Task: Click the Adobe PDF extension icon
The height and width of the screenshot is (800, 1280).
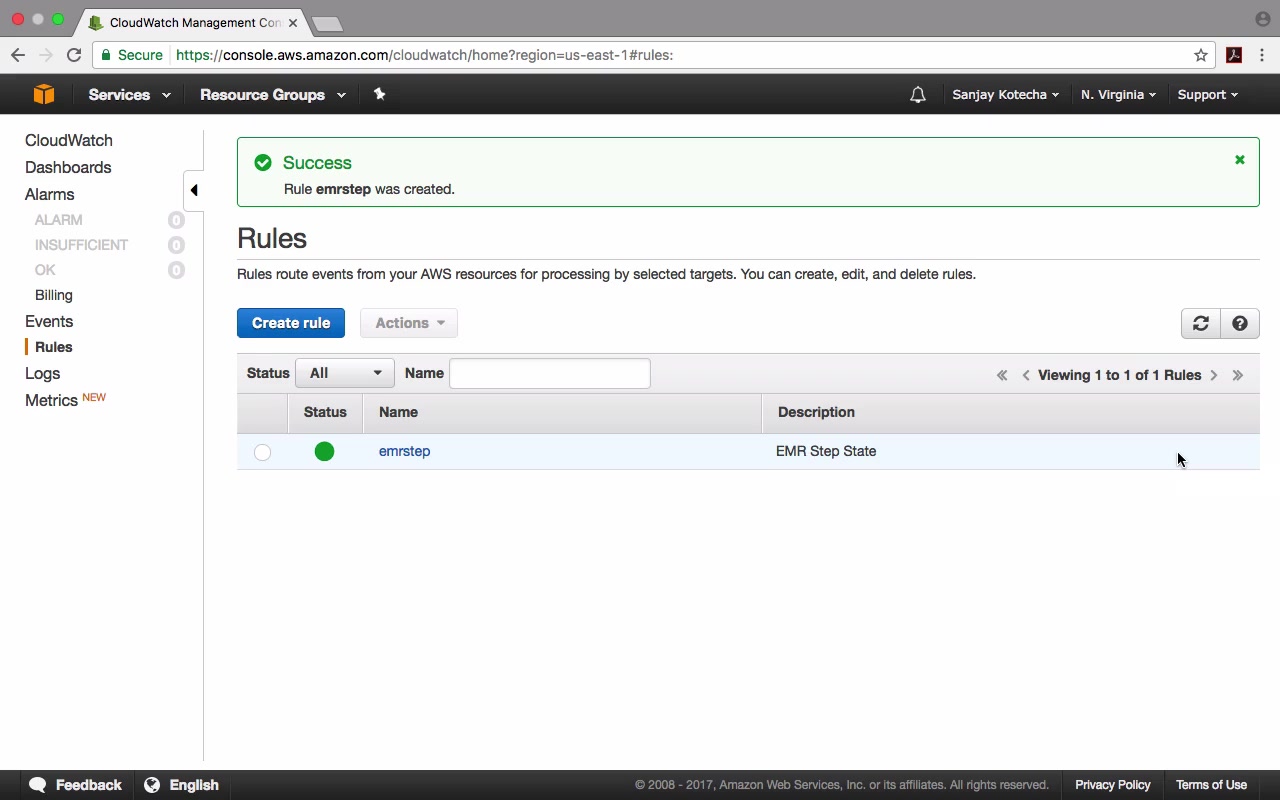Action: [x=1234, y=55]
